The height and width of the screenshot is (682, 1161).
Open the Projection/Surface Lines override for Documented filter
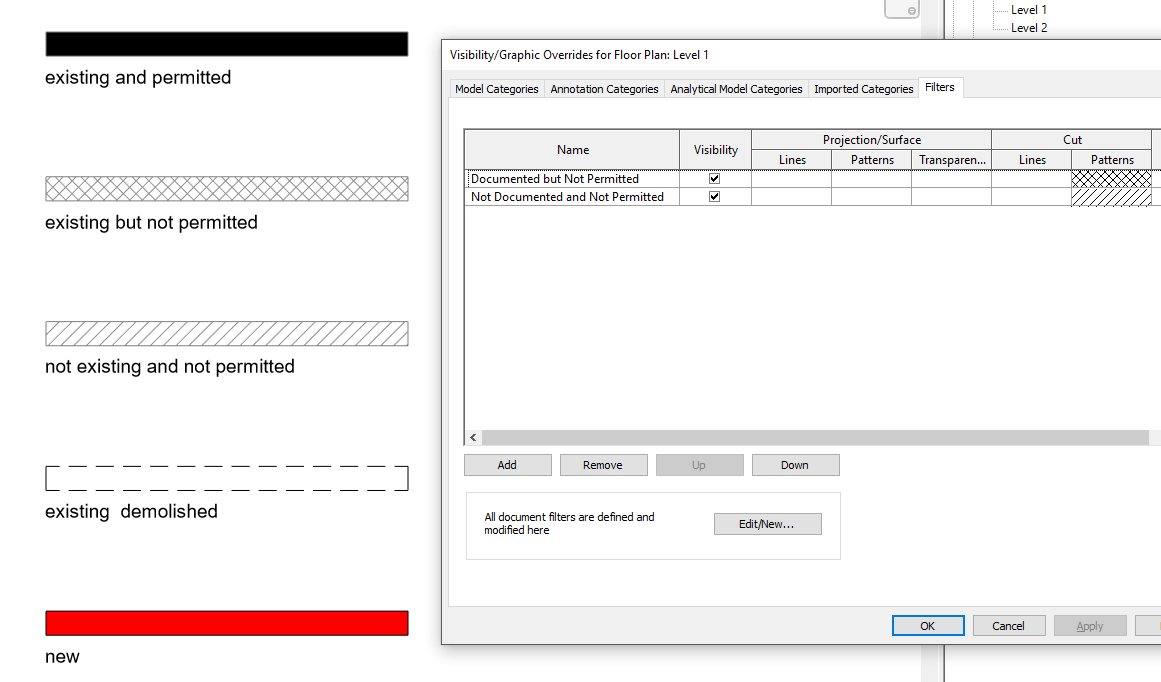pos(791,178)
